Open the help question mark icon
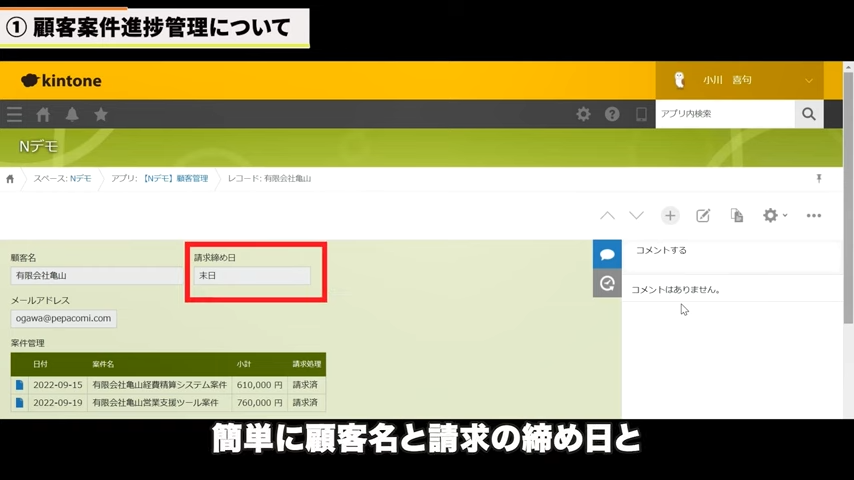 pyautogui.click(x=612, y=114)
